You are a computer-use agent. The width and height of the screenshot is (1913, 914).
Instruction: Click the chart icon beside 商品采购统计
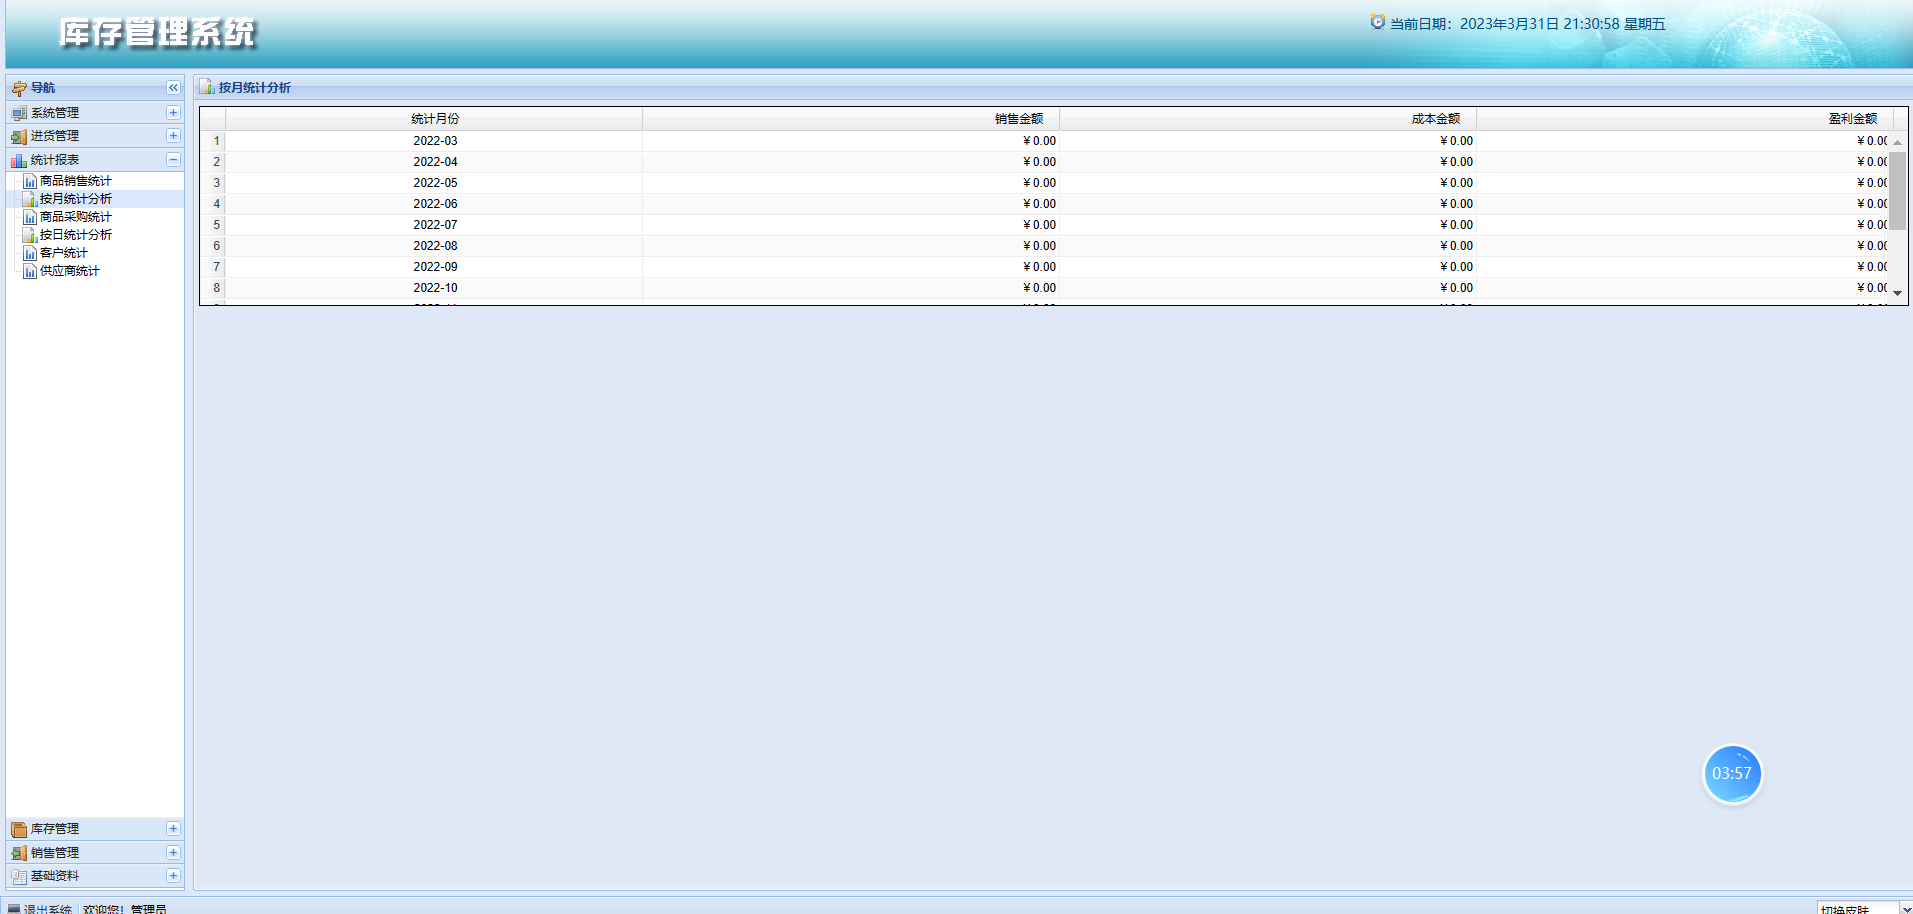pyautogui.click(x=30, y=217)
